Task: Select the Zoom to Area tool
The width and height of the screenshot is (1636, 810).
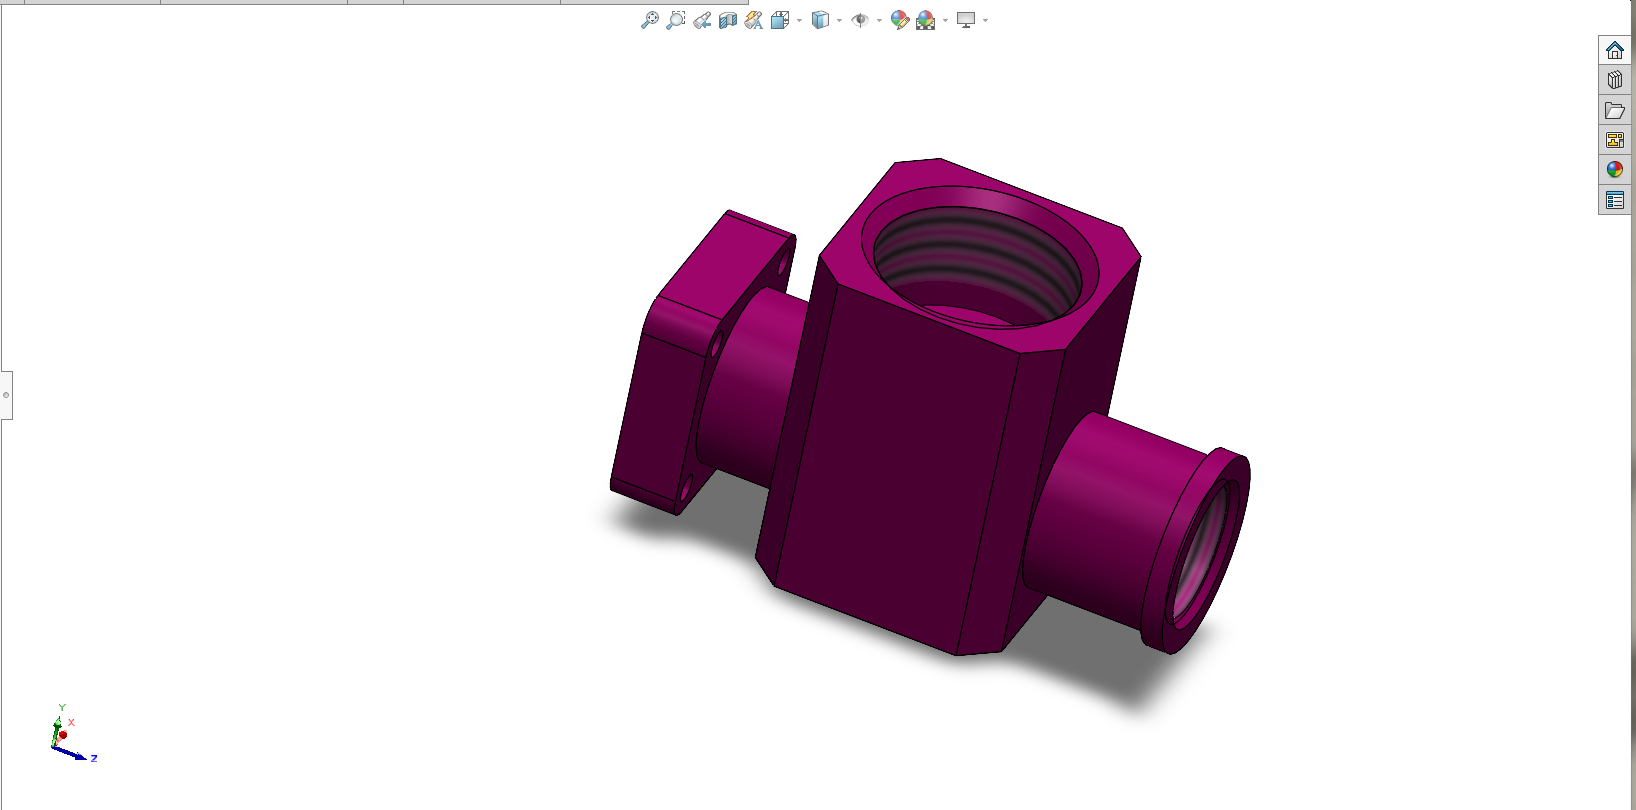Action: tap(676, 20)
